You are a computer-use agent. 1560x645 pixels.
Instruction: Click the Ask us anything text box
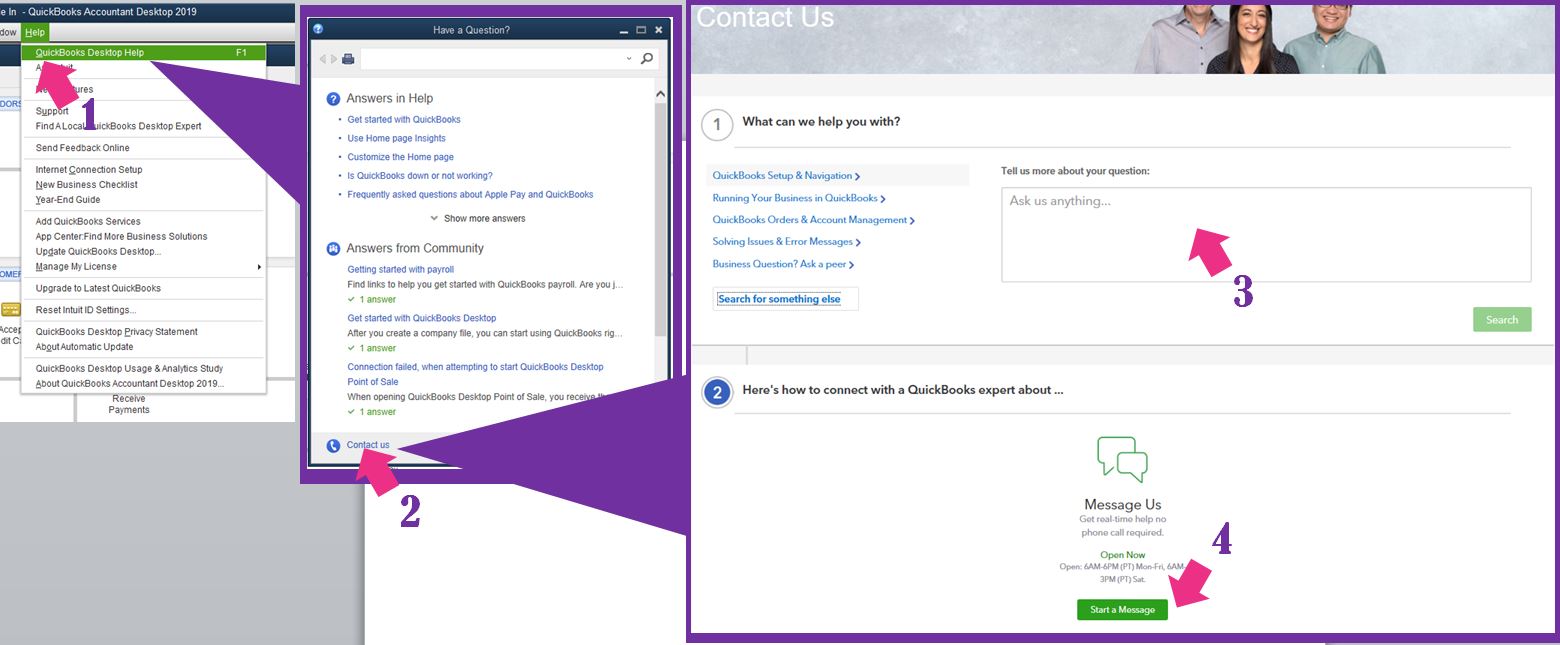point(1266,235)
